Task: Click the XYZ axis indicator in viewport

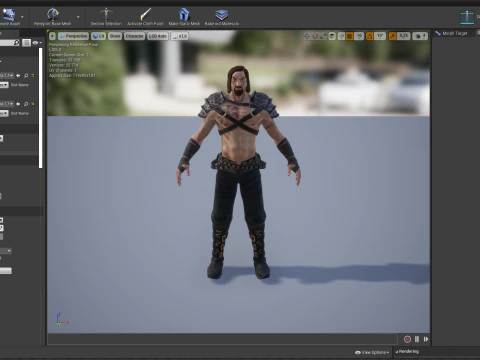Action: click(62, 319)
